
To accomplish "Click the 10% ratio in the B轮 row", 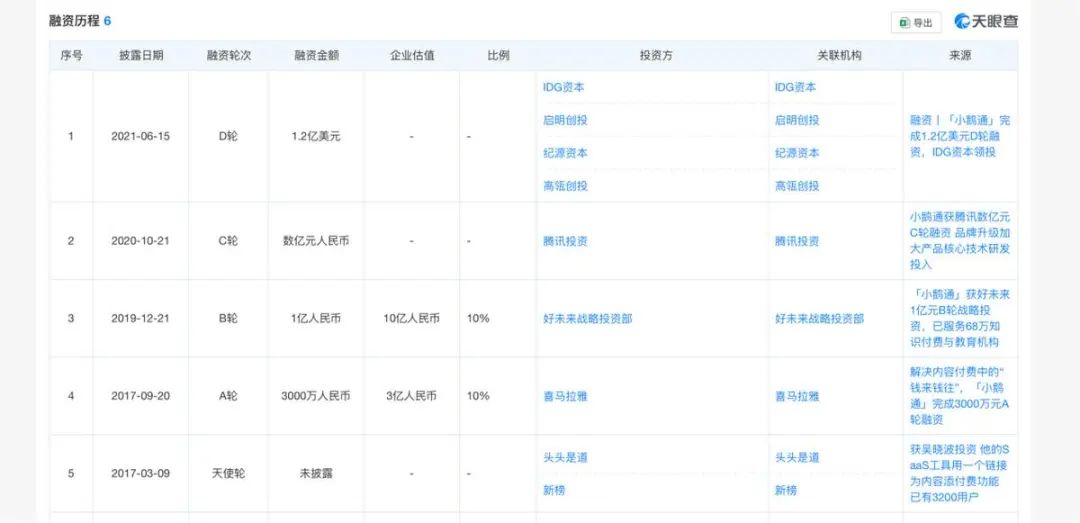I will click(x=478, y=319).
